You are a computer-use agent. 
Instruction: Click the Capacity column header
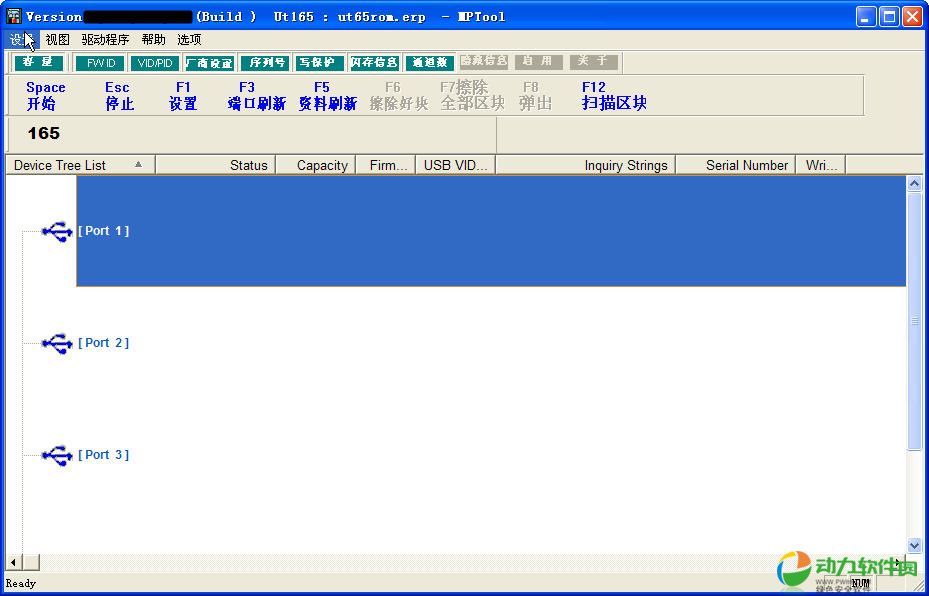(316, 165)
